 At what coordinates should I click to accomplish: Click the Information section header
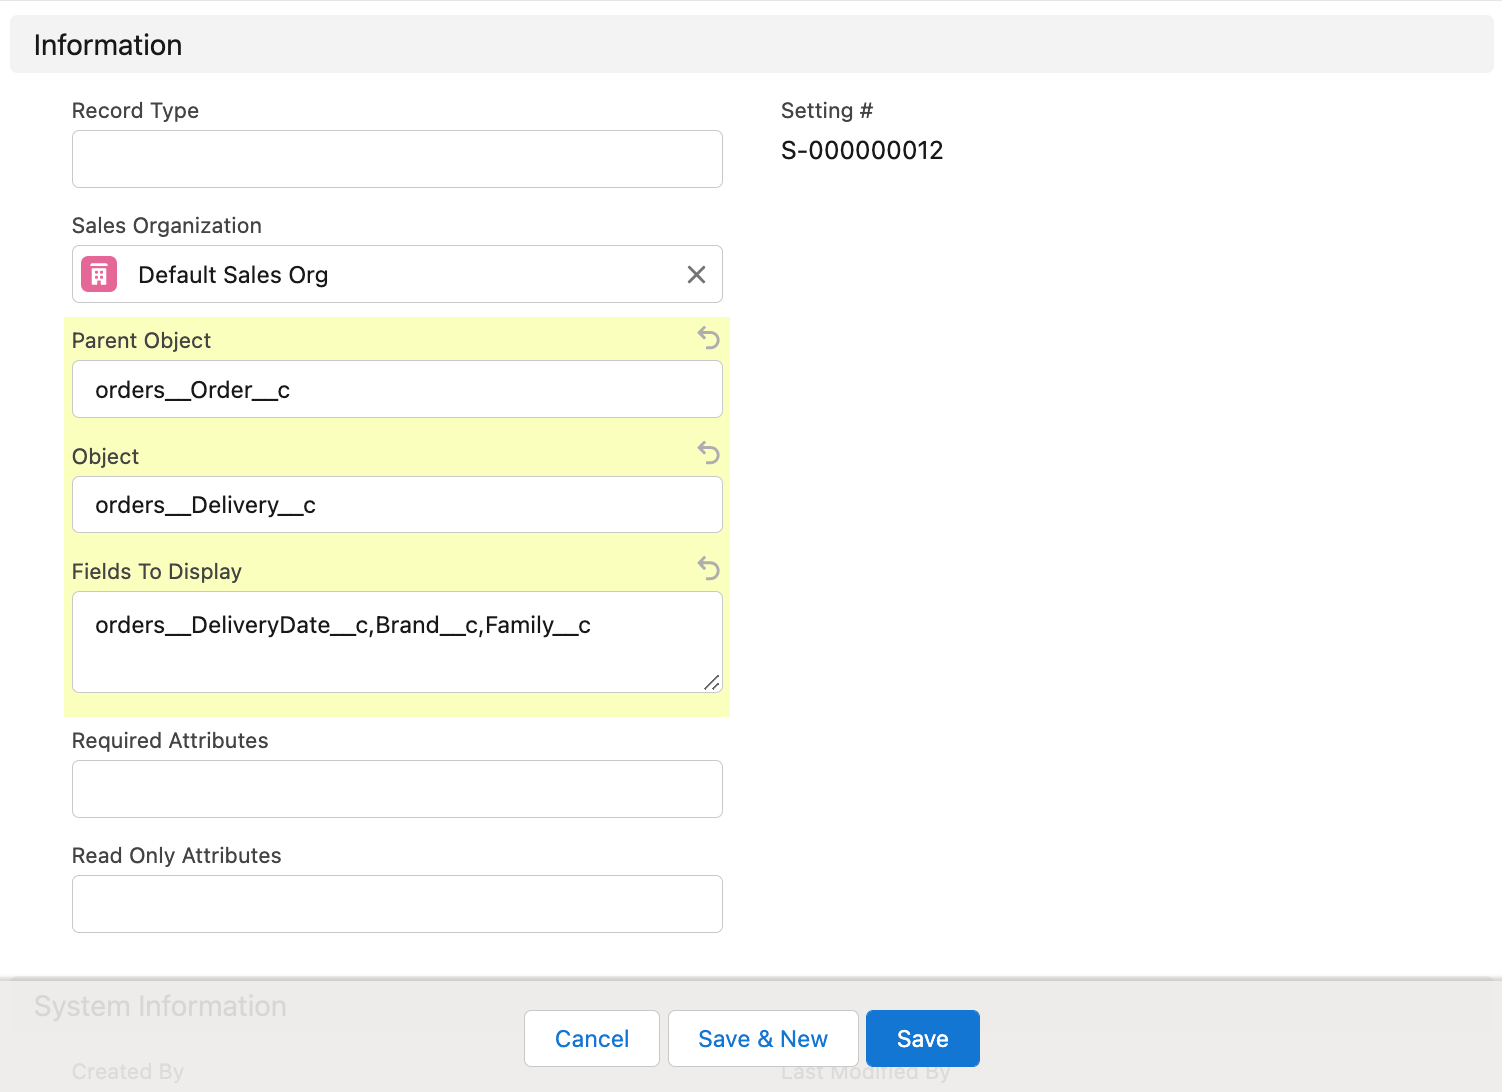coord(108,44)
